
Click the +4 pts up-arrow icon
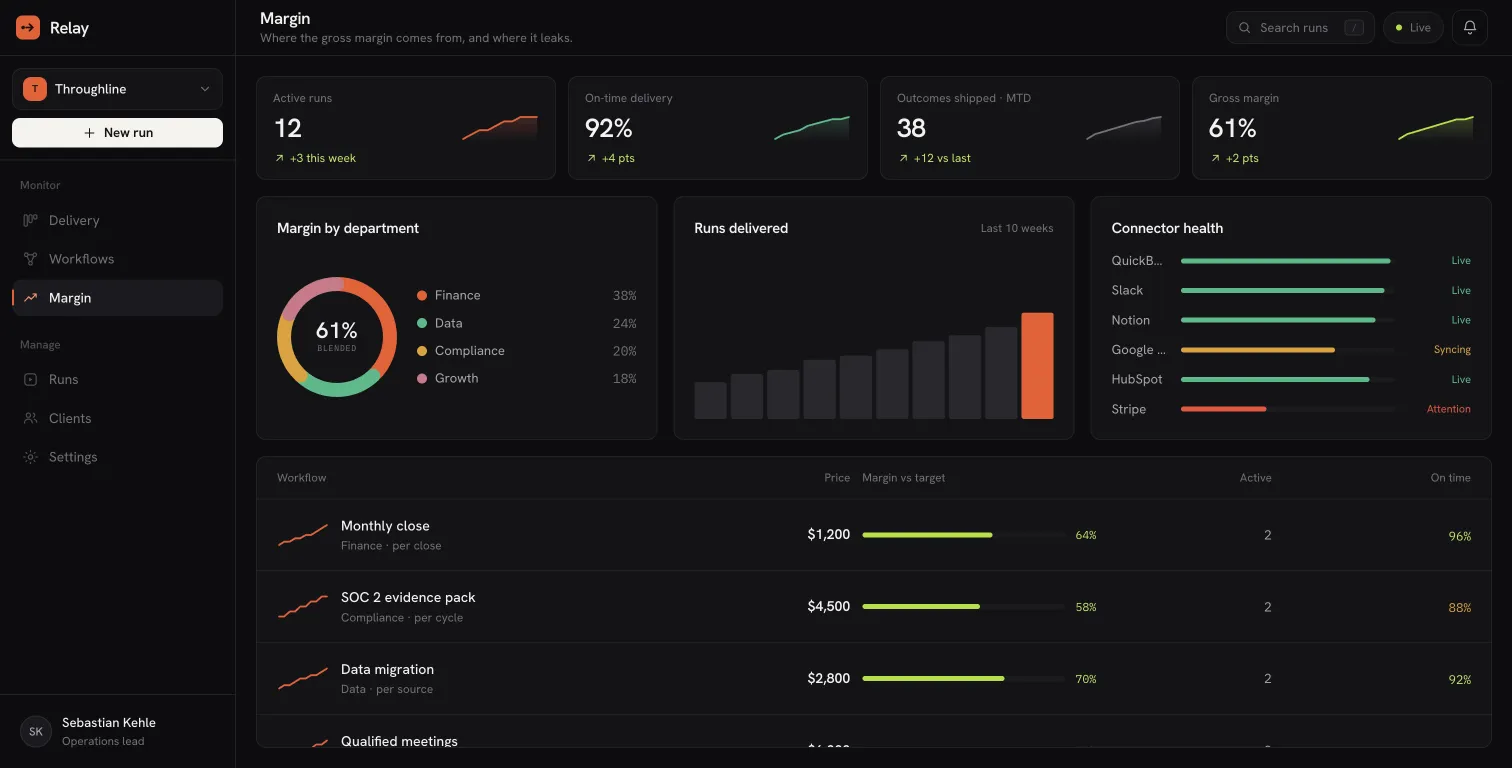[591, 158]
